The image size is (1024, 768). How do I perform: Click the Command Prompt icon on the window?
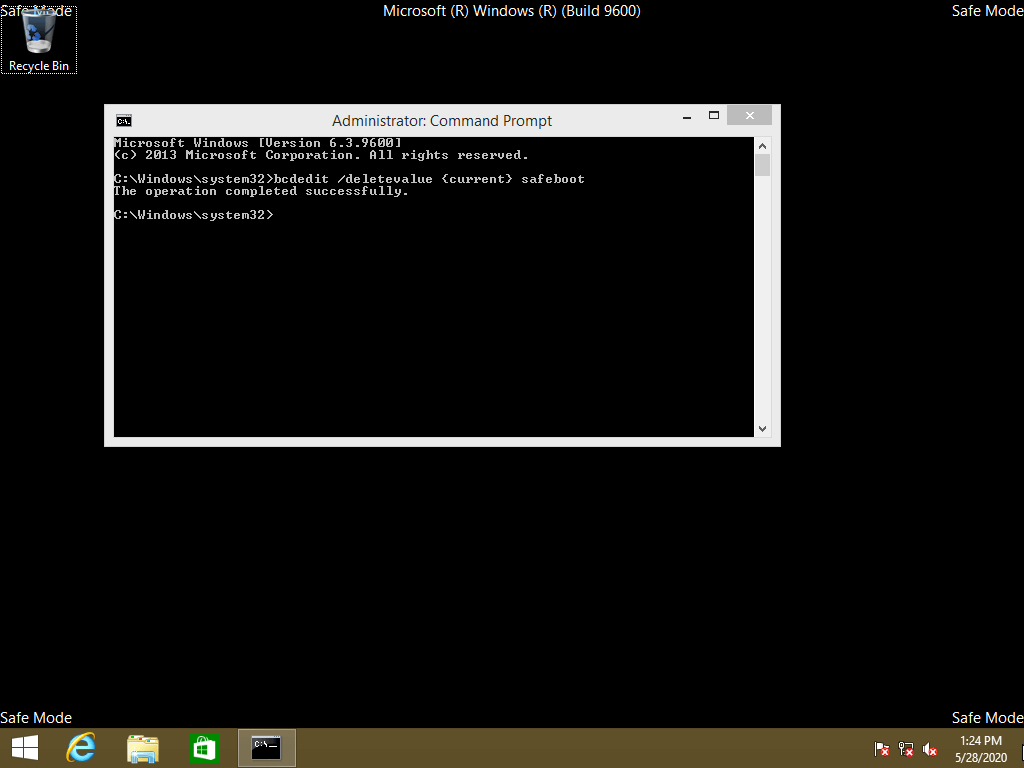coord(123,120)
